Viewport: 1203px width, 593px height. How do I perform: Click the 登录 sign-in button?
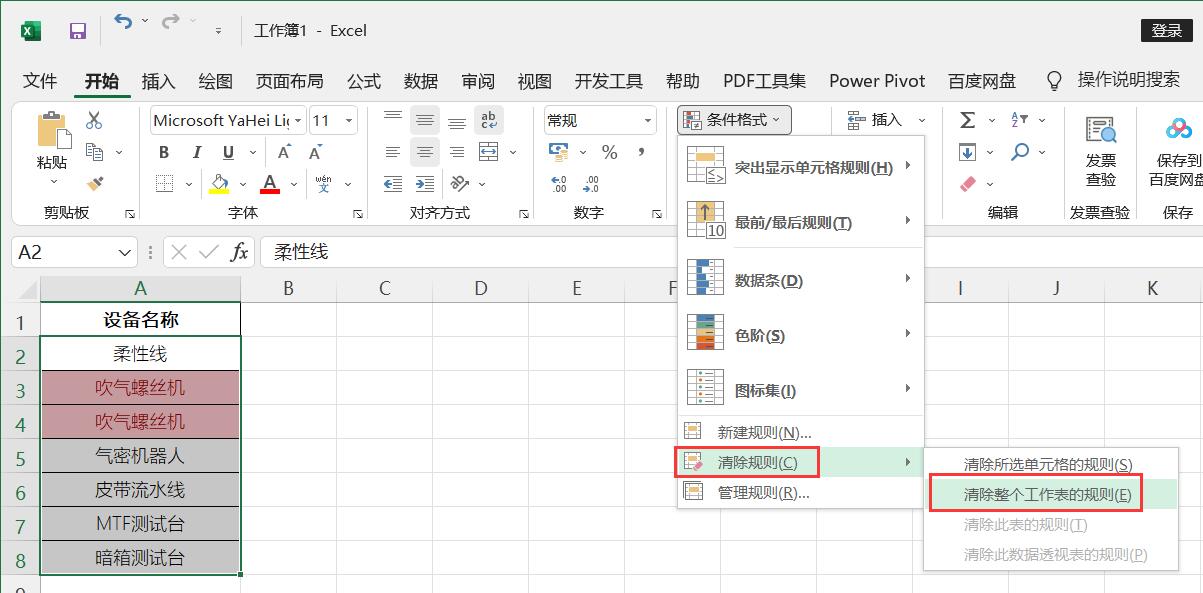pos(1167,31)
